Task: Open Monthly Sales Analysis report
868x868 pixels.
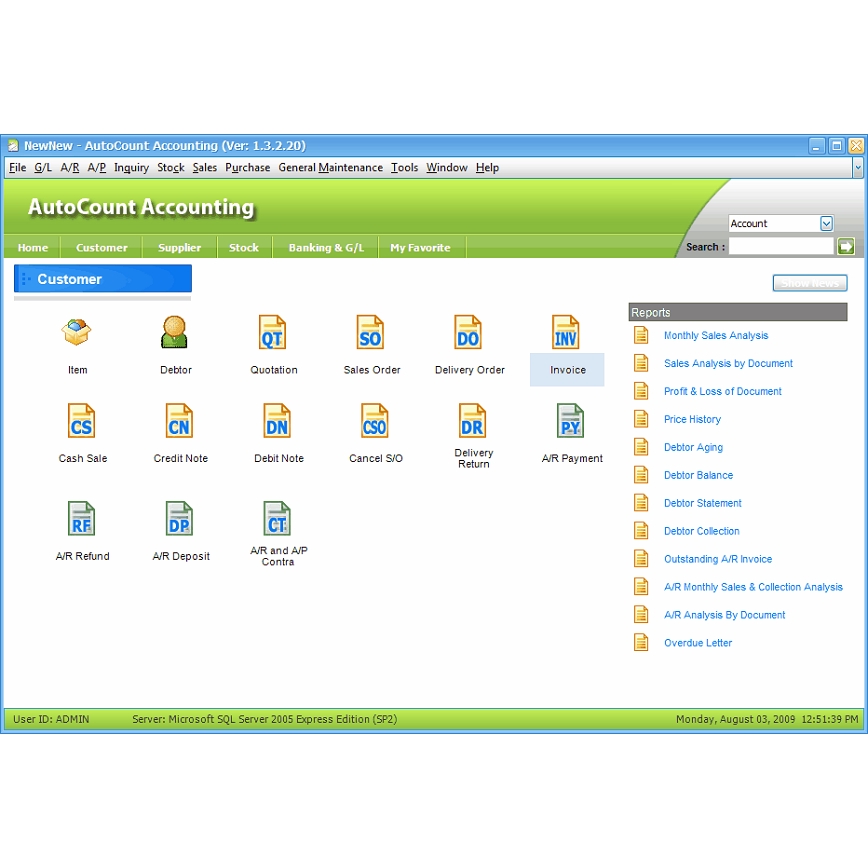Action: click(716, 336)
